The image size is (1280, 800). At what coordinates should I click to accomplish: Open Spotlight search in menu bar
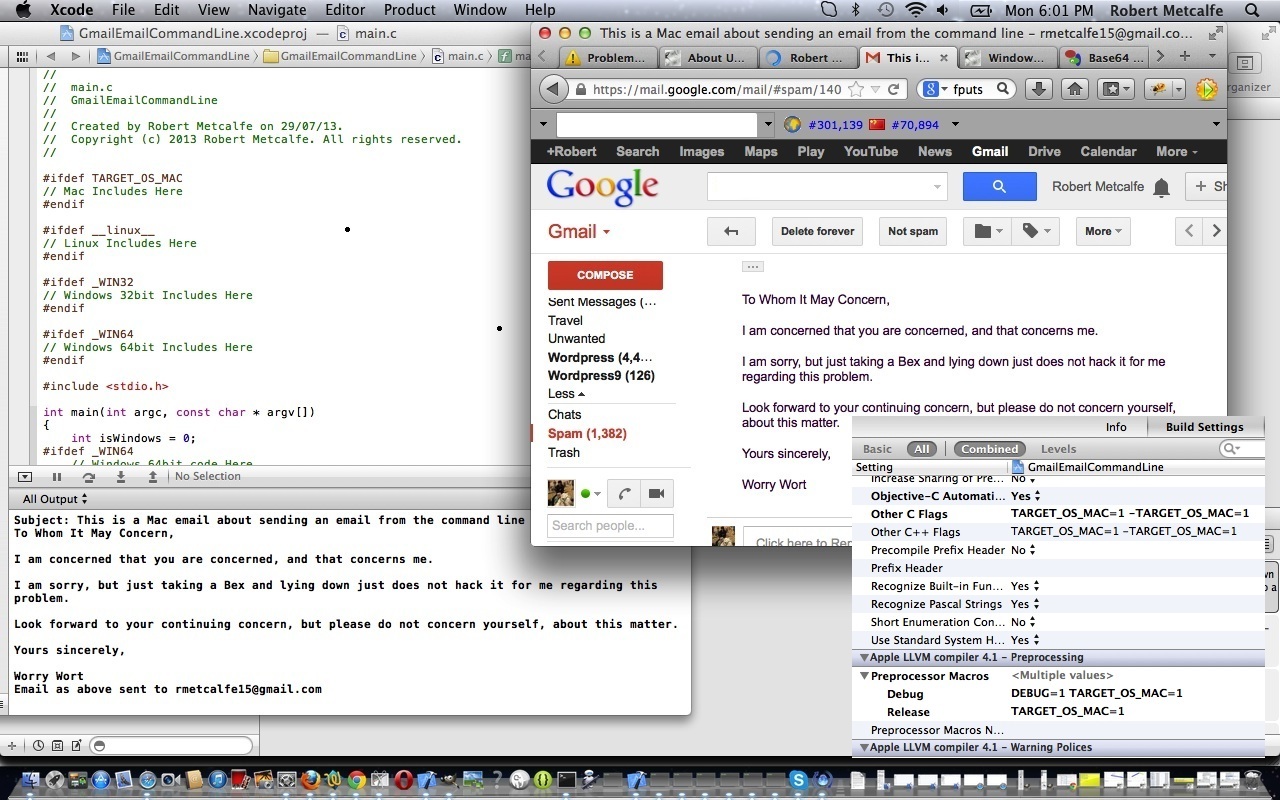pyautogui.click(x=1252, y=10)
